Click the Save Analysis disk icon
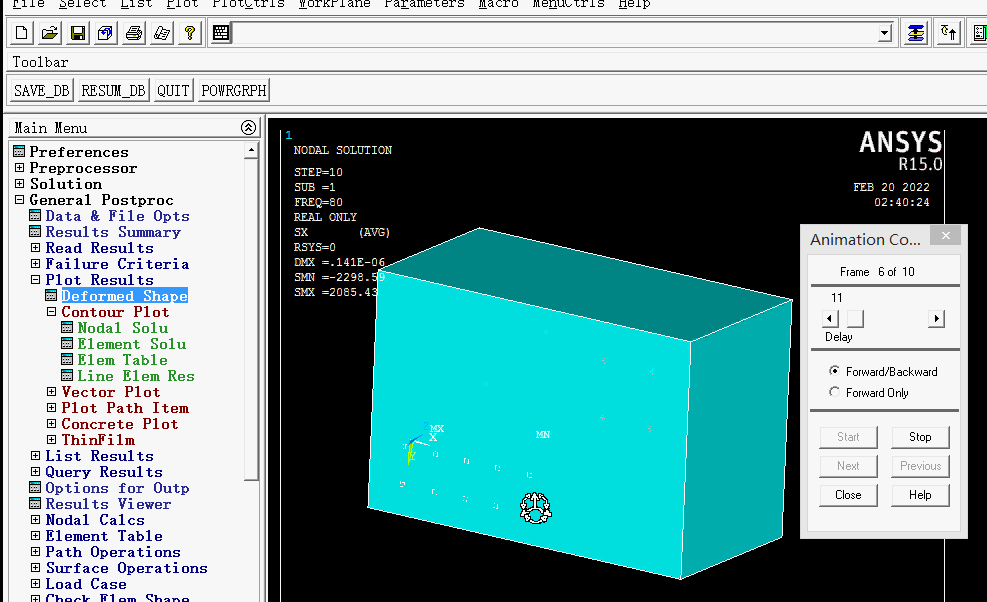Image resolution: width=987 pixels, height=602 pixels. click(x=78, y=34)
